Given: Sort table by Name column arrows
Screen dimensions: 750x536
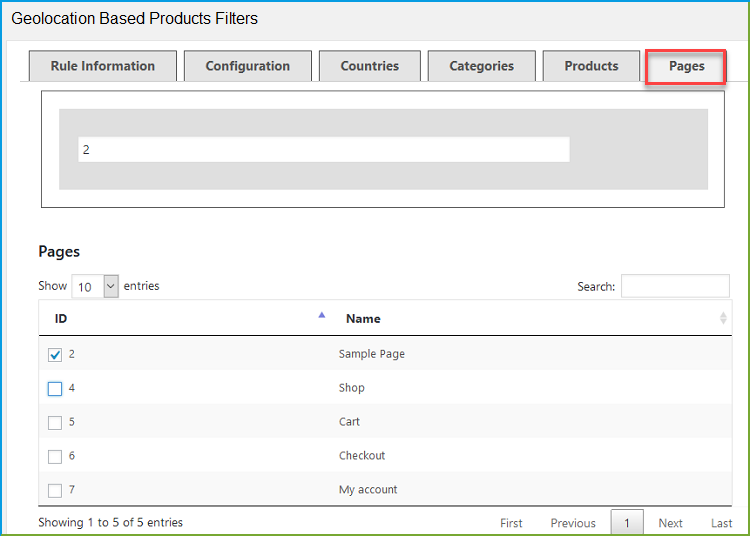Looking at the screenshot, I should coord(722,318).
